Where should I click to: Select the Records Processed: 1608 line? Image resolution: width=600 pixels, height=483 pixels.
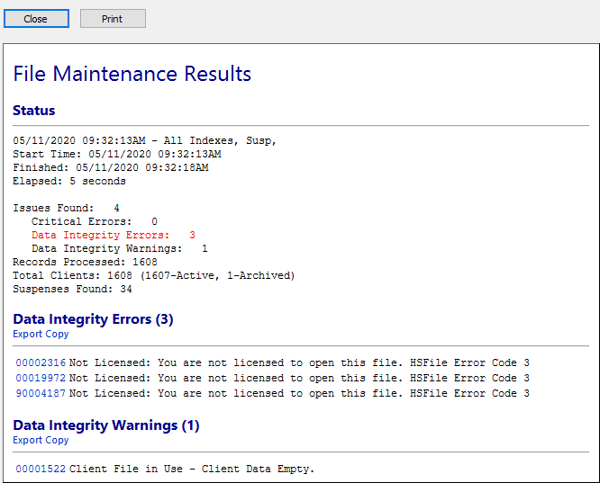coord(85,262)
